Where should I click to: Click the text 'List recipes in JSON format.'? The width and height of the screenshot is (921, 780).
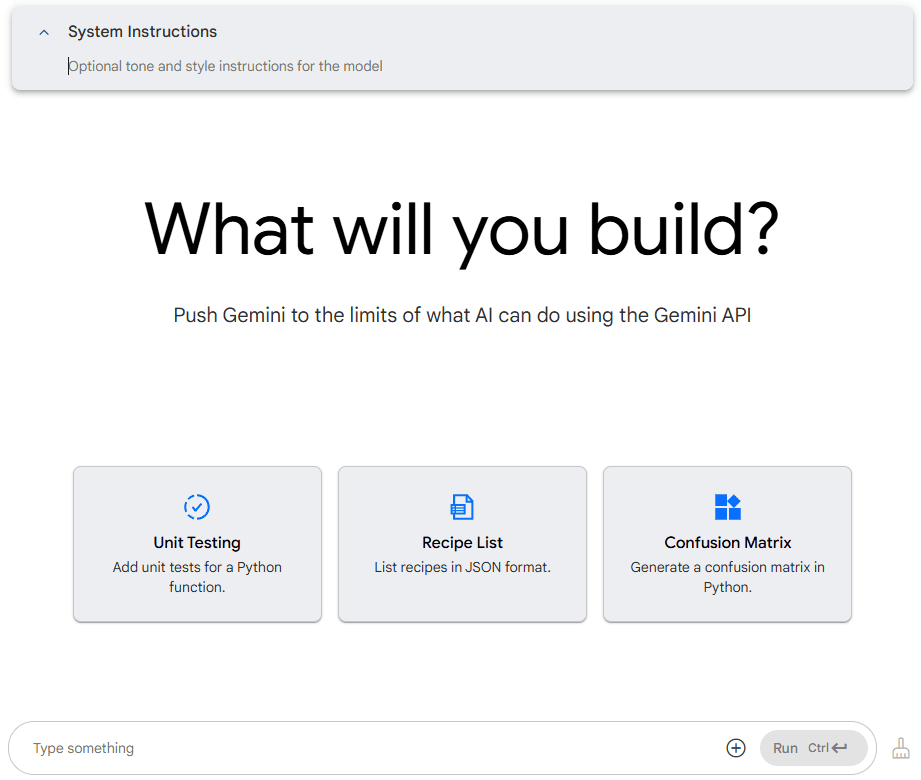pos(462,567)
